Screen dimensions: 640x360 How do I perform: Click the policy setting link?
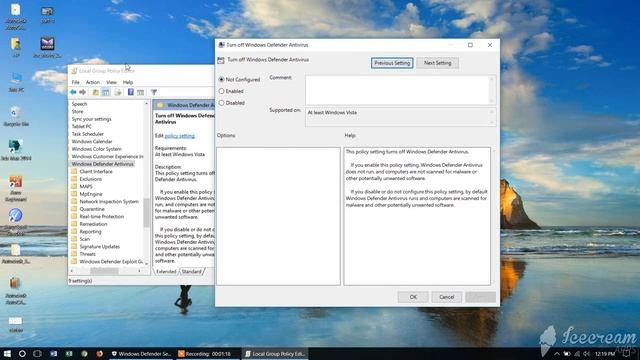coord(180,136)
